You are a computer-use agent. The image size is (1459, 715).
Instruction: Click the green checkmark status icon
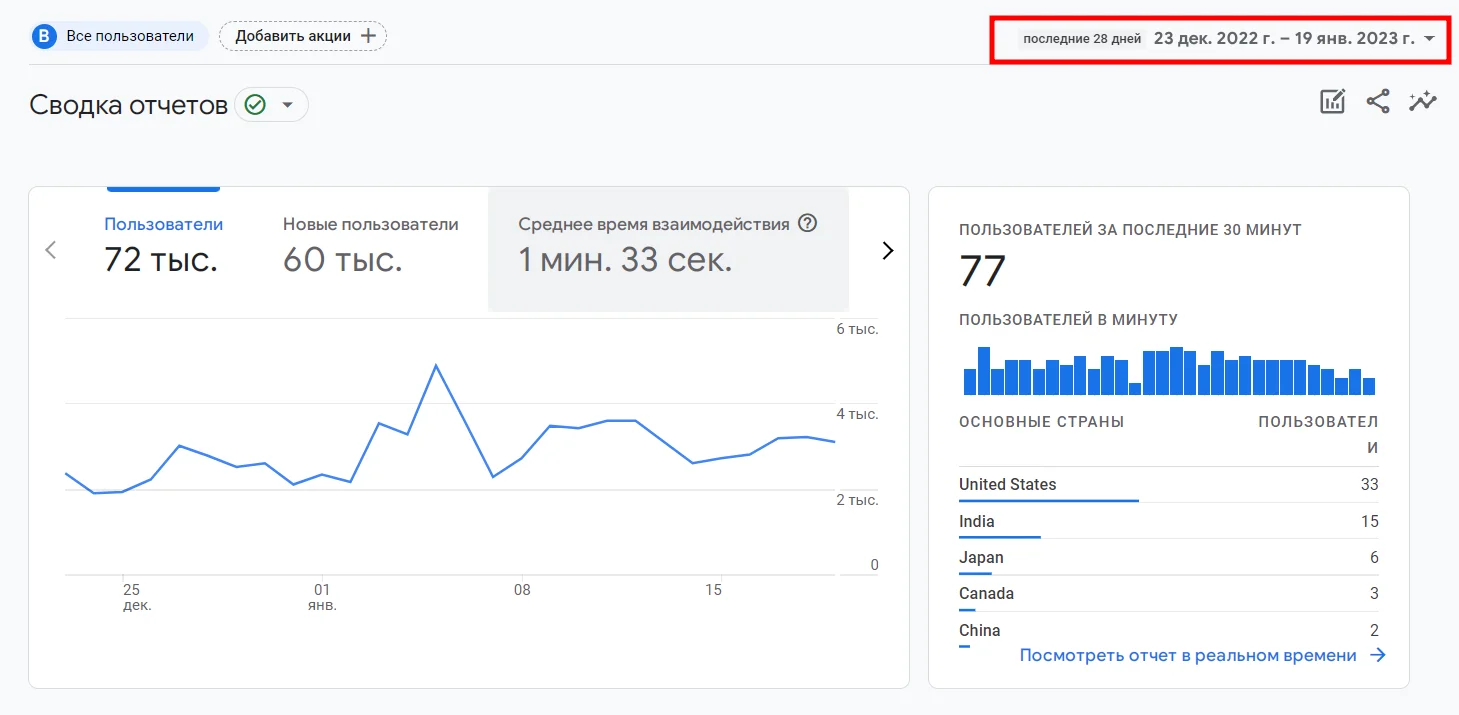click(x=255, y=105)
